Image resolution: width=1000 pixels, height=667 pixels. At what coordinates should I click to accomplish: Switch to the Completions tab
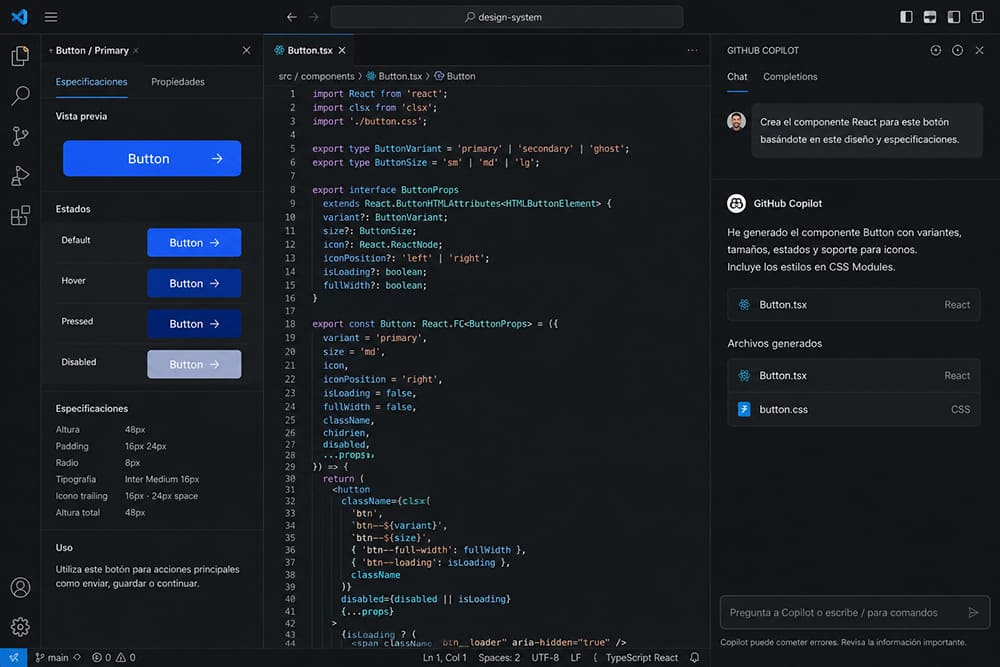point(790,77)
